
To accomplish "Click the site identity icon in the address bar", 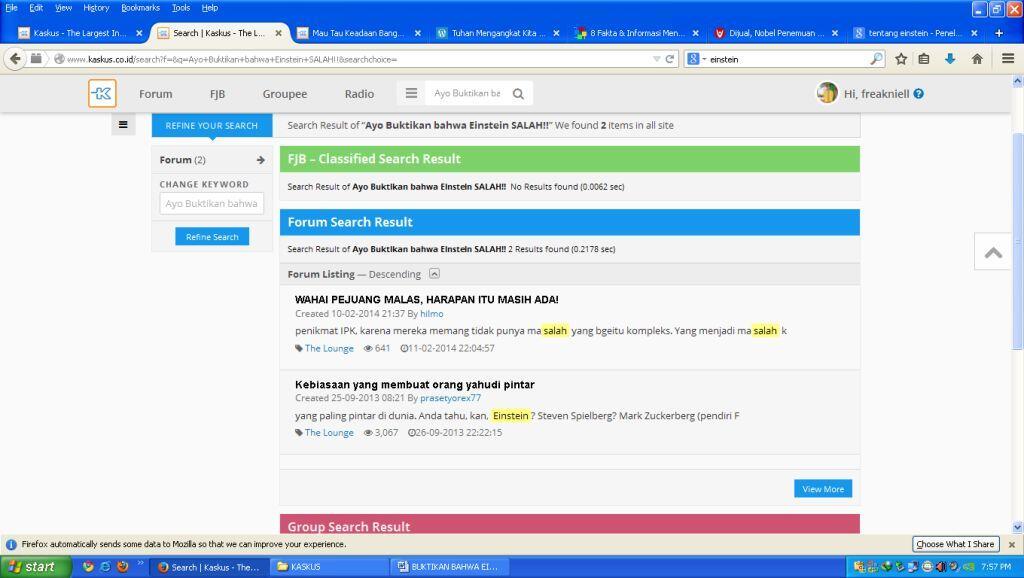I will pos(59,59).
